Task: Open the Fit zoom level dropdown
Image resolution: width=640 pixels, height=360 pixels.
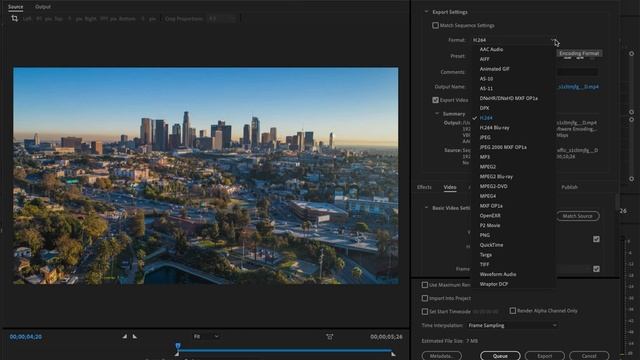Action: click(x=206, y=336)
